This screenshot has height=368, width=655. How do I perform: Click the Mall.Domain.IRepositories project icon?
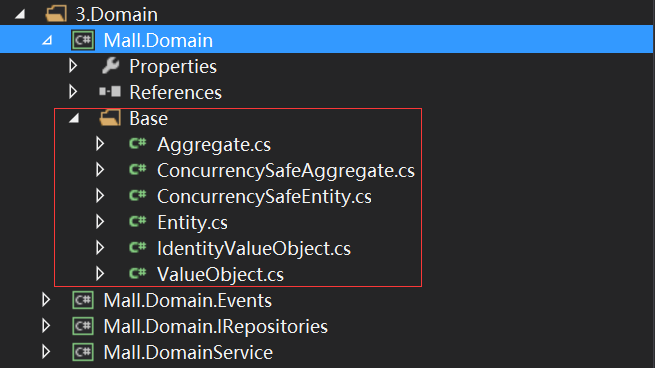pos(83,326)
